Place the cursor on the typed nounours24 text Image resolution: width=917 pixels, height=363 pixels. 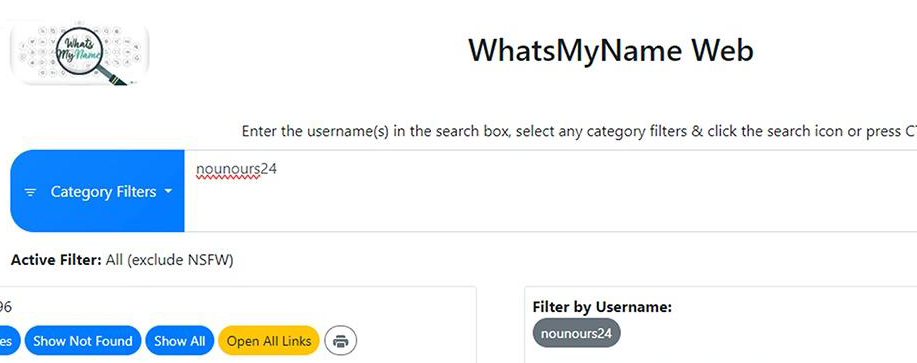coord(236,169)
